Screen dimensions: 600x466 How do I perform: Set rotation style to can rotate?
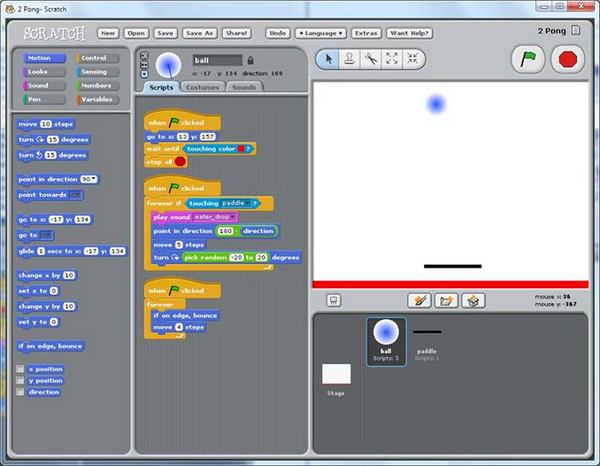[x=144, y=56]
